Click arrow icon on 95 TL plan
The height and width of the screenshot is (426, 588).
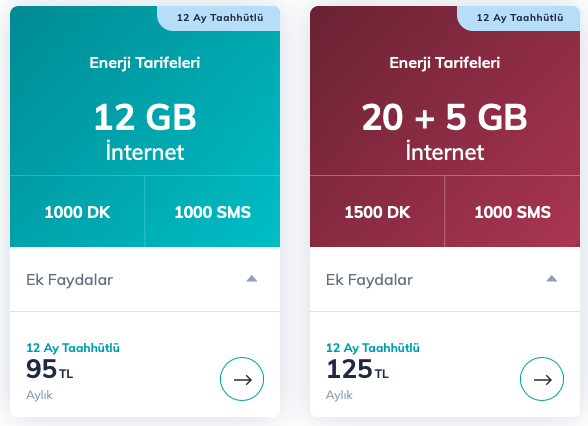[x=242, y=379]
